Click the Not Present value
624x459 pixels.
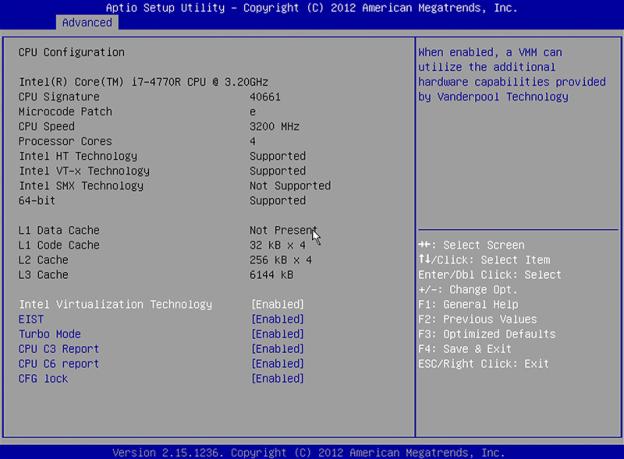[283, 230]
